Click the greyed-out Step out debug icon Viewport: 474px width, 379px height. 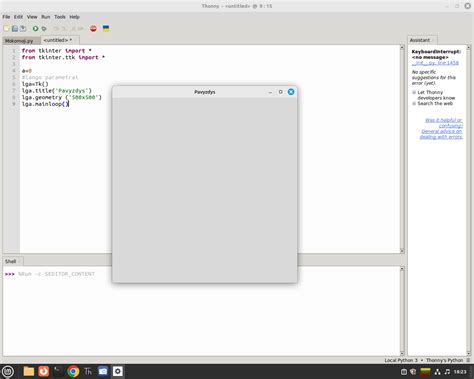coord(72,29)
